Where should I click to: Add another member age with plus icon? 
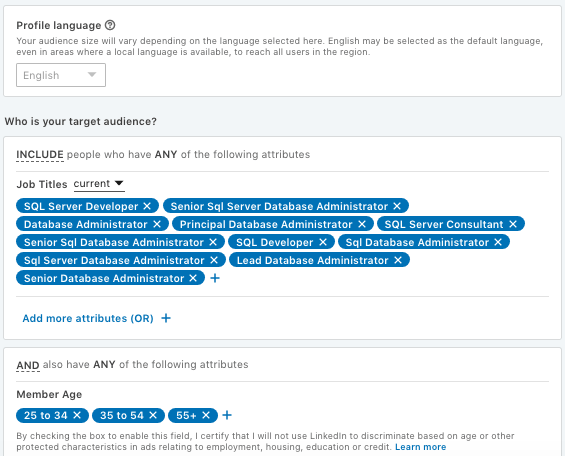tap(227, 415)
